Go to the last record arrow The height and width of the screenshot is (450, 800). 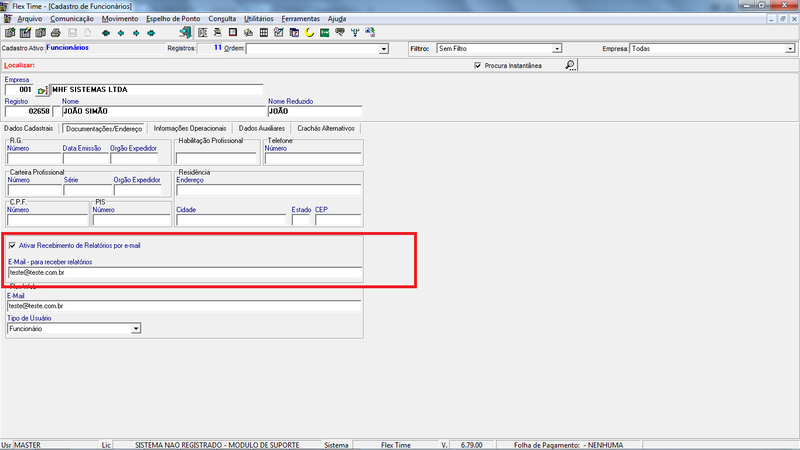(x=151, y=33)
